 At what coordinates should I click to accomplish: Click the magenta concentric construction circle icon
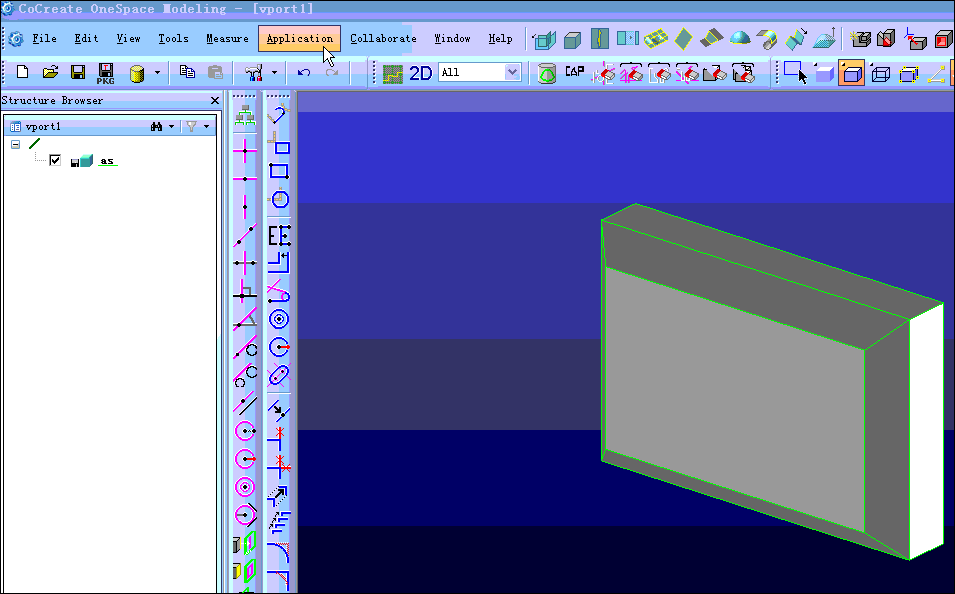[245, 487]
